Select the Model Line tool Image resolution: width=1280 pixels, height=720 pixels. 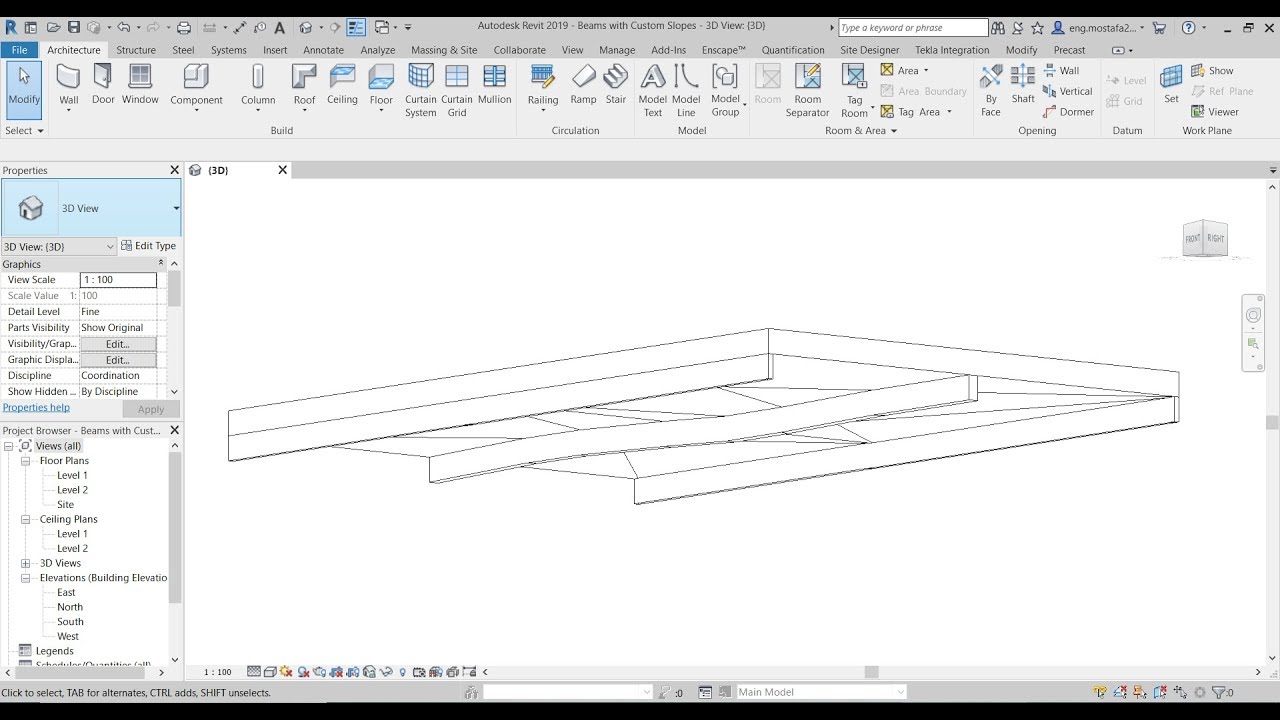tap(686, 90)
